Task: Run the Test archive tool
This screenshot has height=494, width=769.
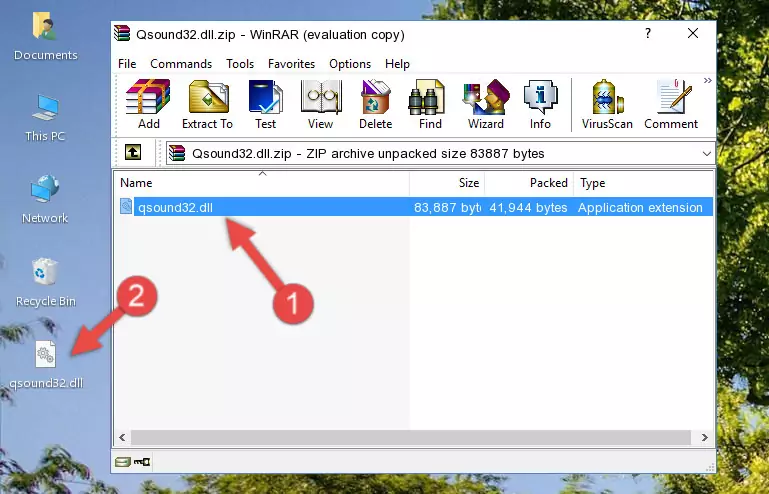Action: (265, 104)
